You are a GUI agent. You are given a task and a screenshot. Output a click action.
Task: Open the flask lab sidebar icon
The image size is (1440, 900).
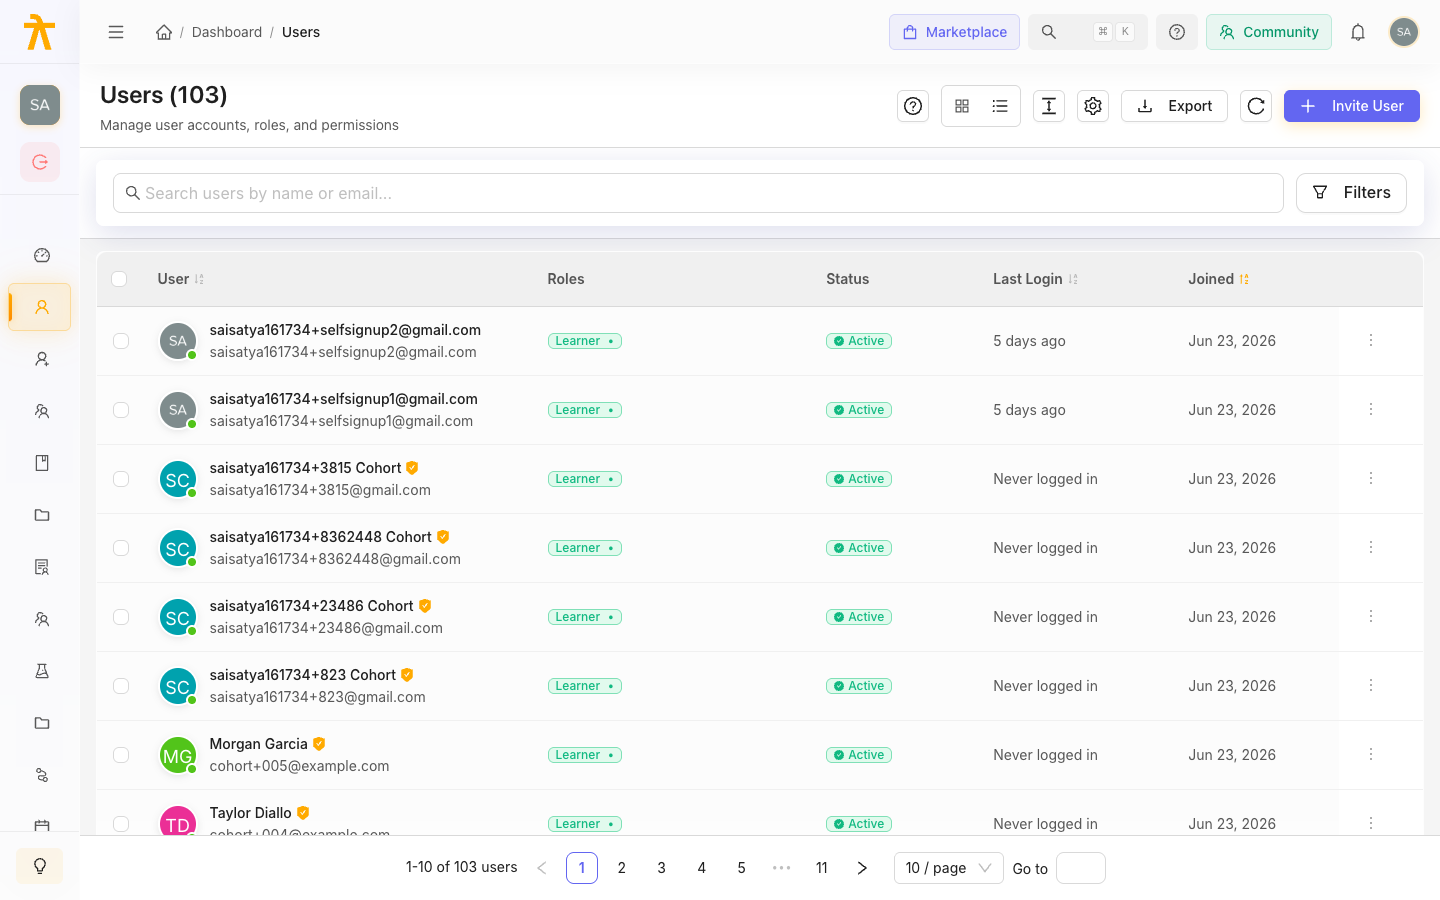[41, 671]
